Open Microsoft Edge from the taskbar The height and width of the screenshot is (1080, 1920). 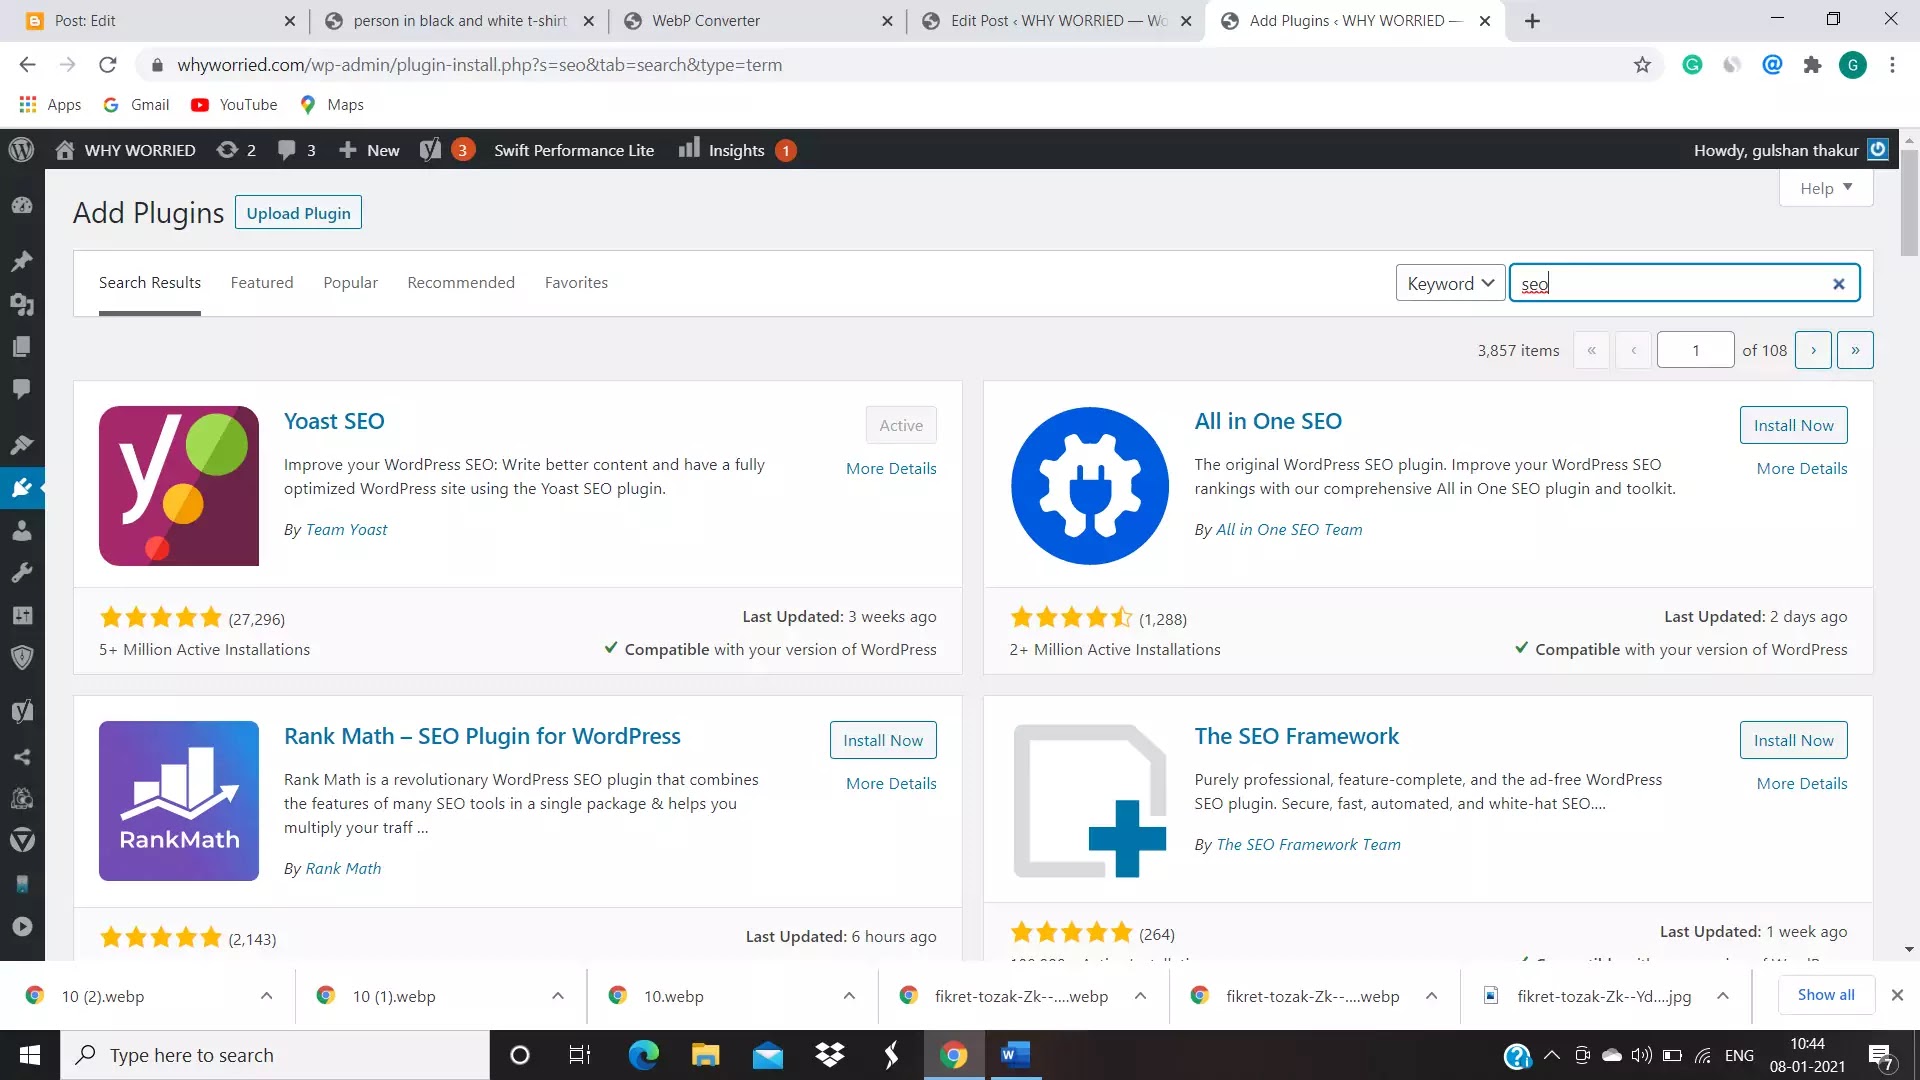tap(643, 1055)
